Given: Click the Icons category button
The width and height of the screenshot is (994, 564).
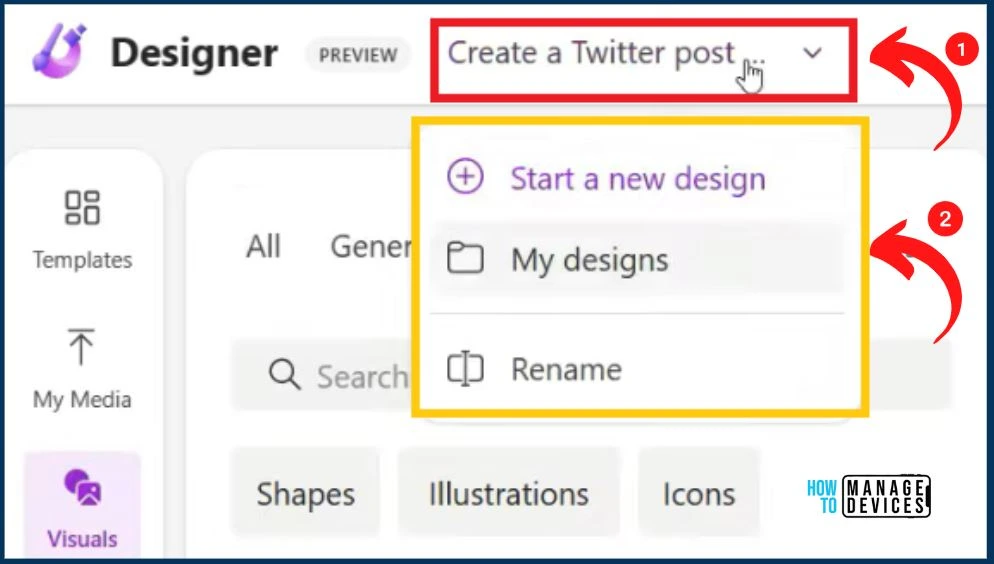Looking at the screenshot, I should 699,494.
